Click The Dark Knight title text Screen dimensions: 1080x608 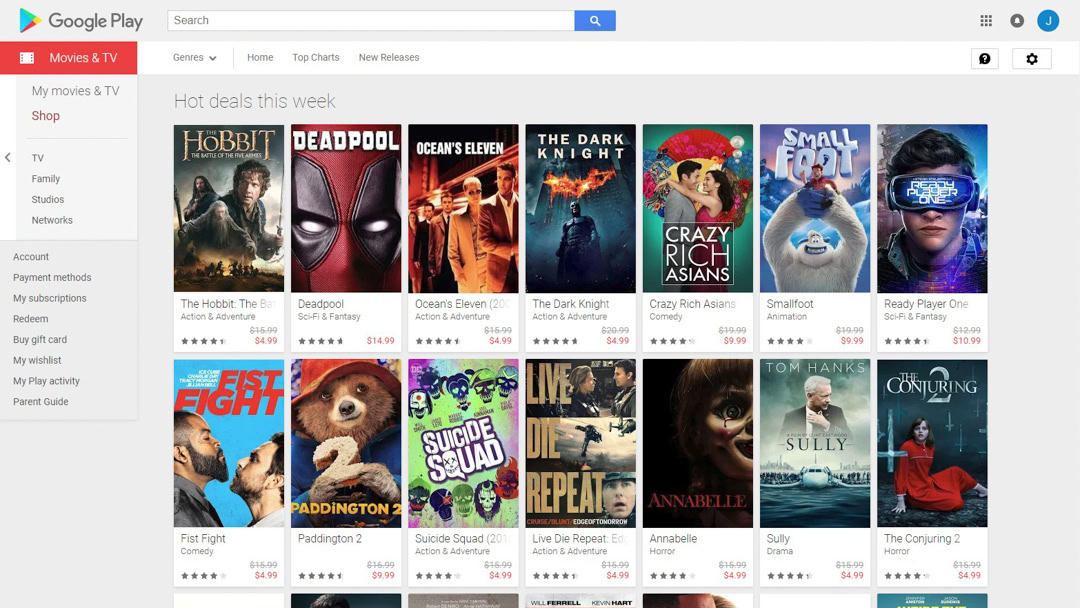570,304
